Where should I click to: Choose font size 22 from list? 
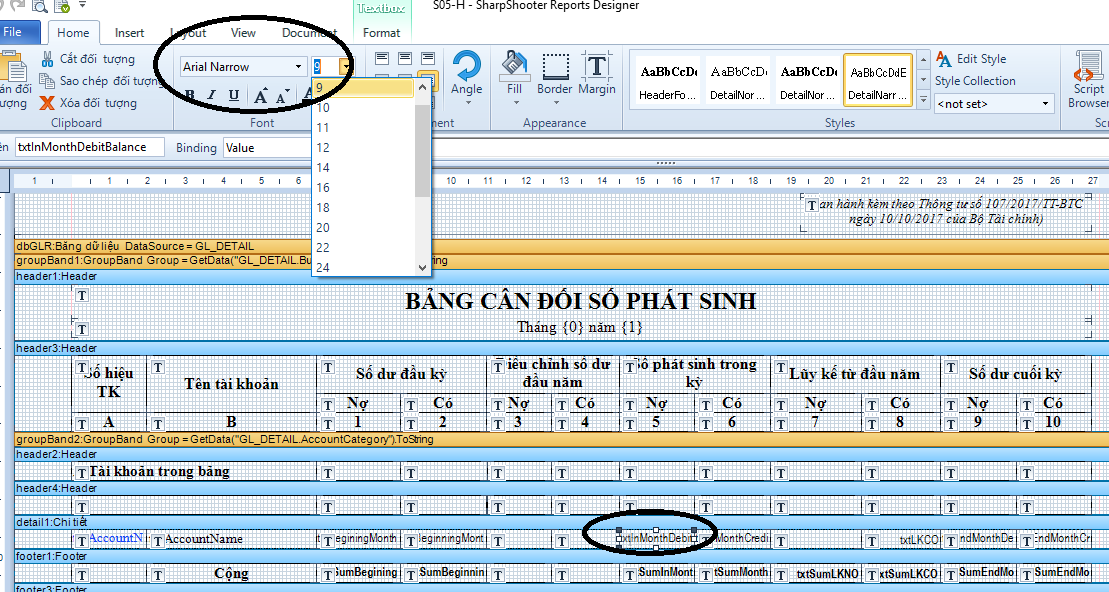tap(362, 247)
